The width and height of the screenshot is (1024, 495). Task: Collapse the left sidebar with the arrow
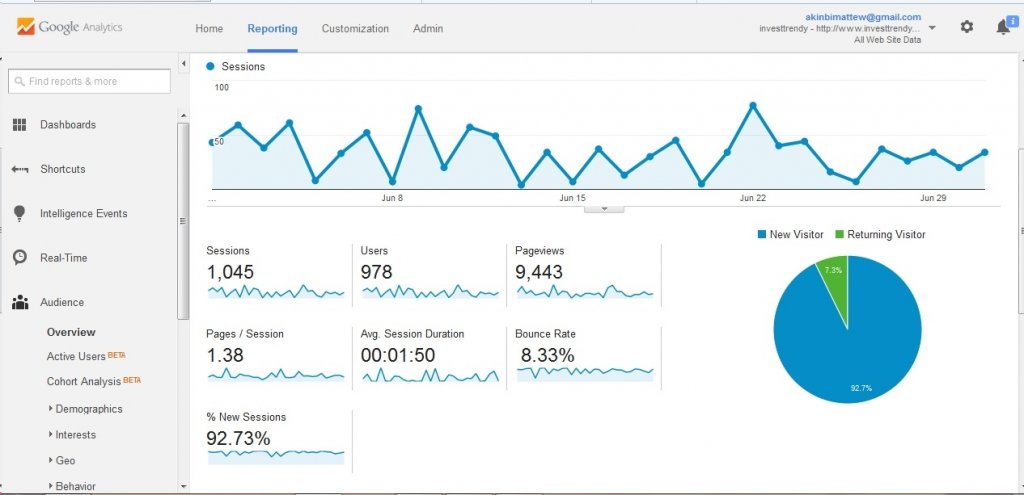(x=184, y=63)
